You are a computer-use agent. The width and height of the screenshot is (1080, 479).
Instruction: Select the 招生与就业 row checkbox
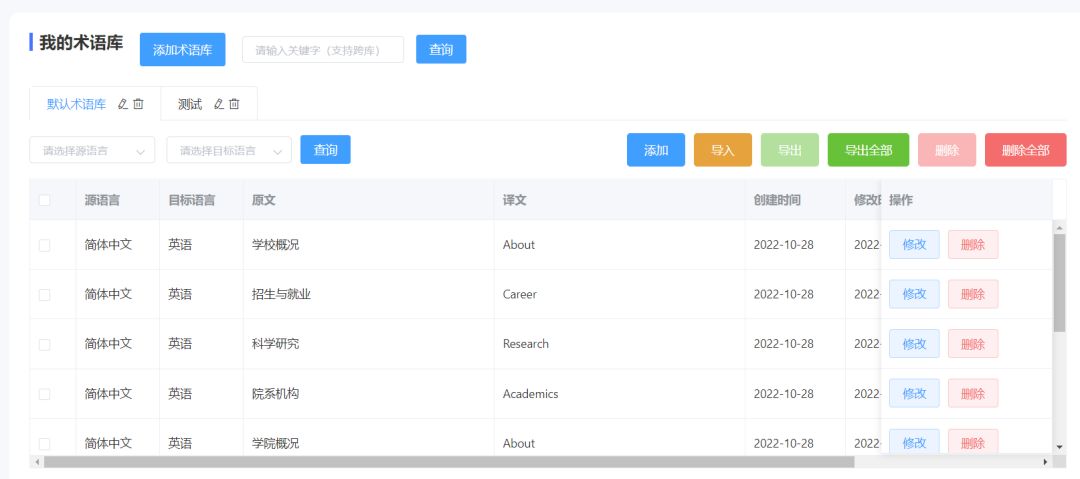(x=44, y=294)
